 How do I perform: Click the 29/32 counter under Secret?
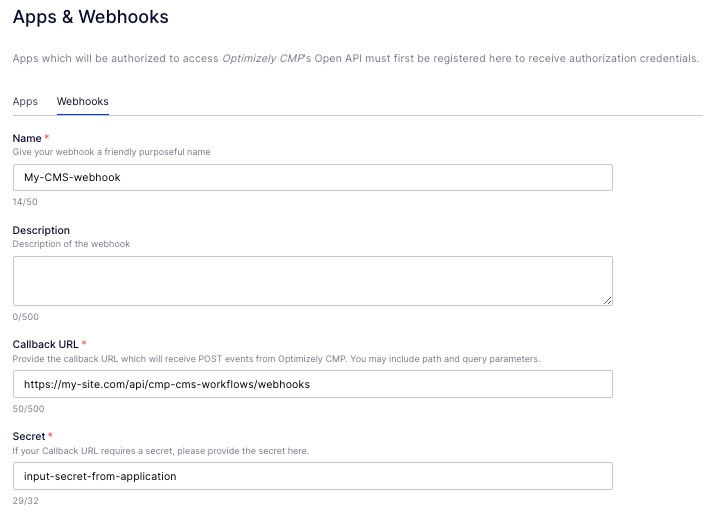coord(24,500)
